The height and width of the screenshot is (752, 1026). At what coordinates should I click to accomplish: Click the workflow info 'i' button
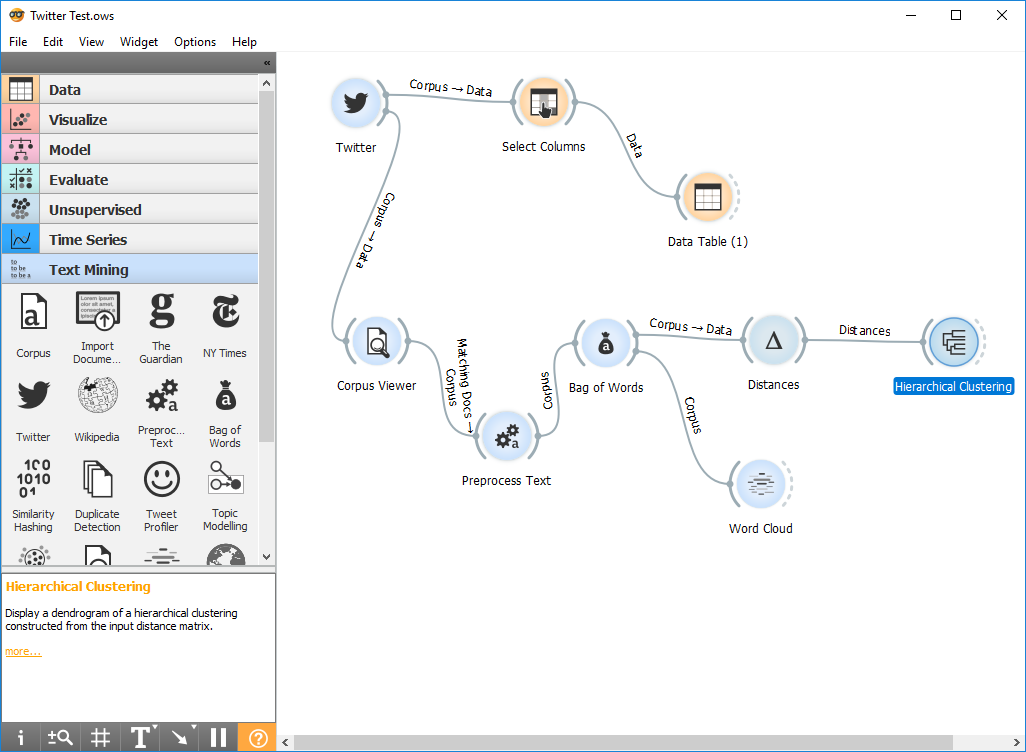tap(20, 738)
